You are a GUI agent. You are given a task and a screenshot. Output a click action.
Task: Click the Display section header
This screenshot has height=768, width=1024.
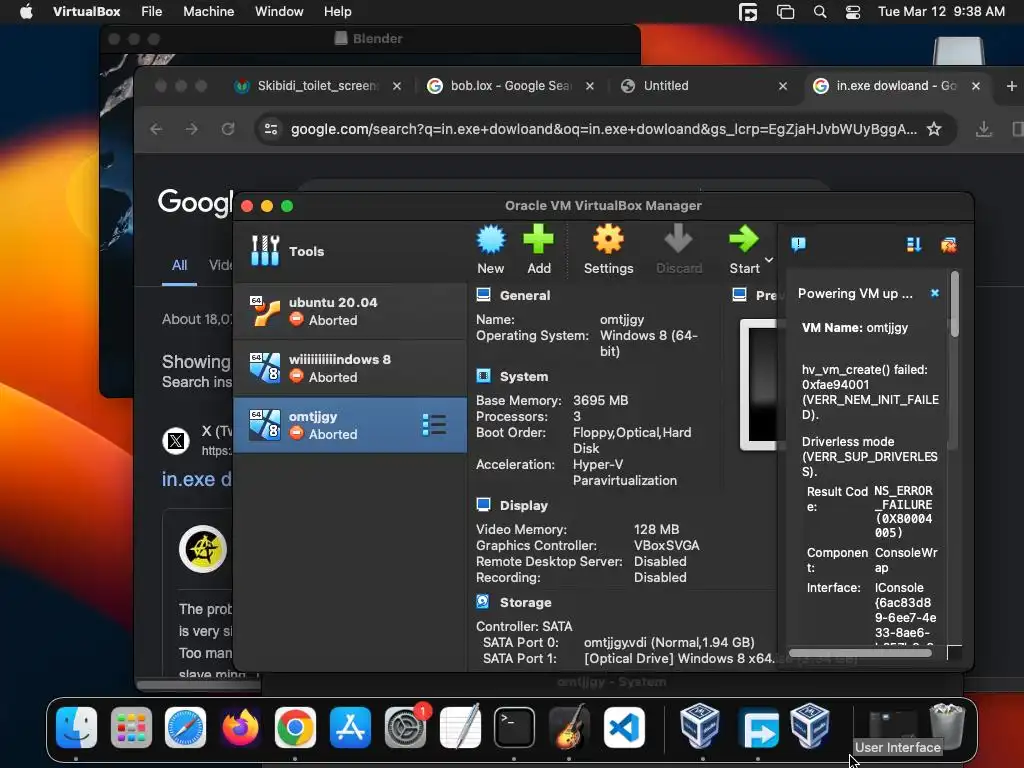(x=524, y=505)
